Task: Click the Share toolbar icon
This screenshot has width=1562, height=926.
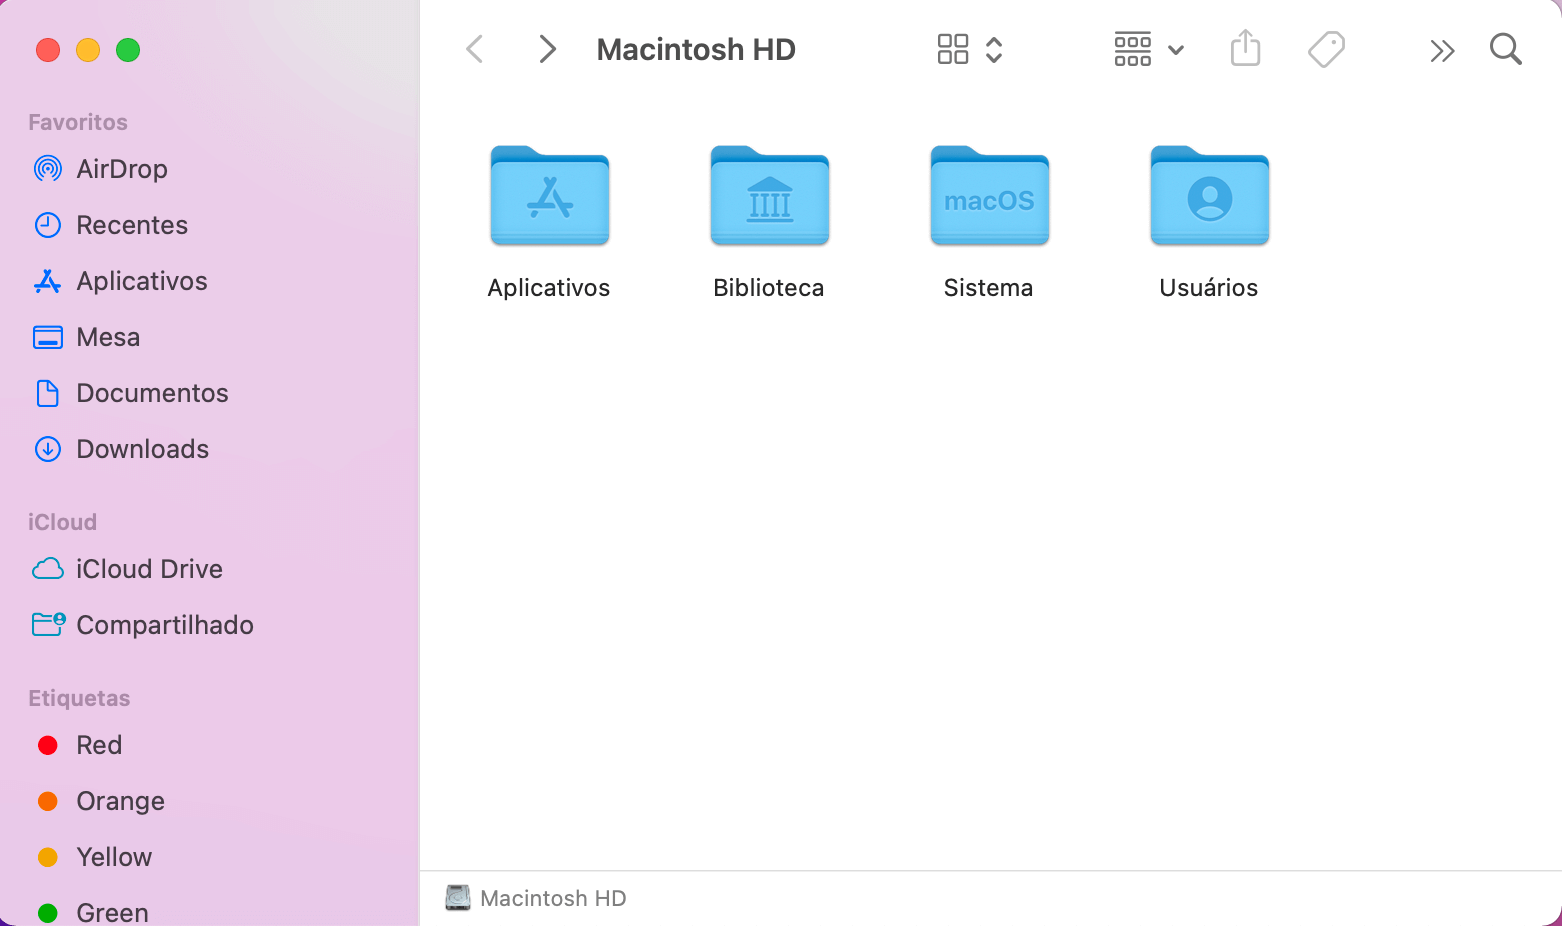Action: pos(1245,49)
